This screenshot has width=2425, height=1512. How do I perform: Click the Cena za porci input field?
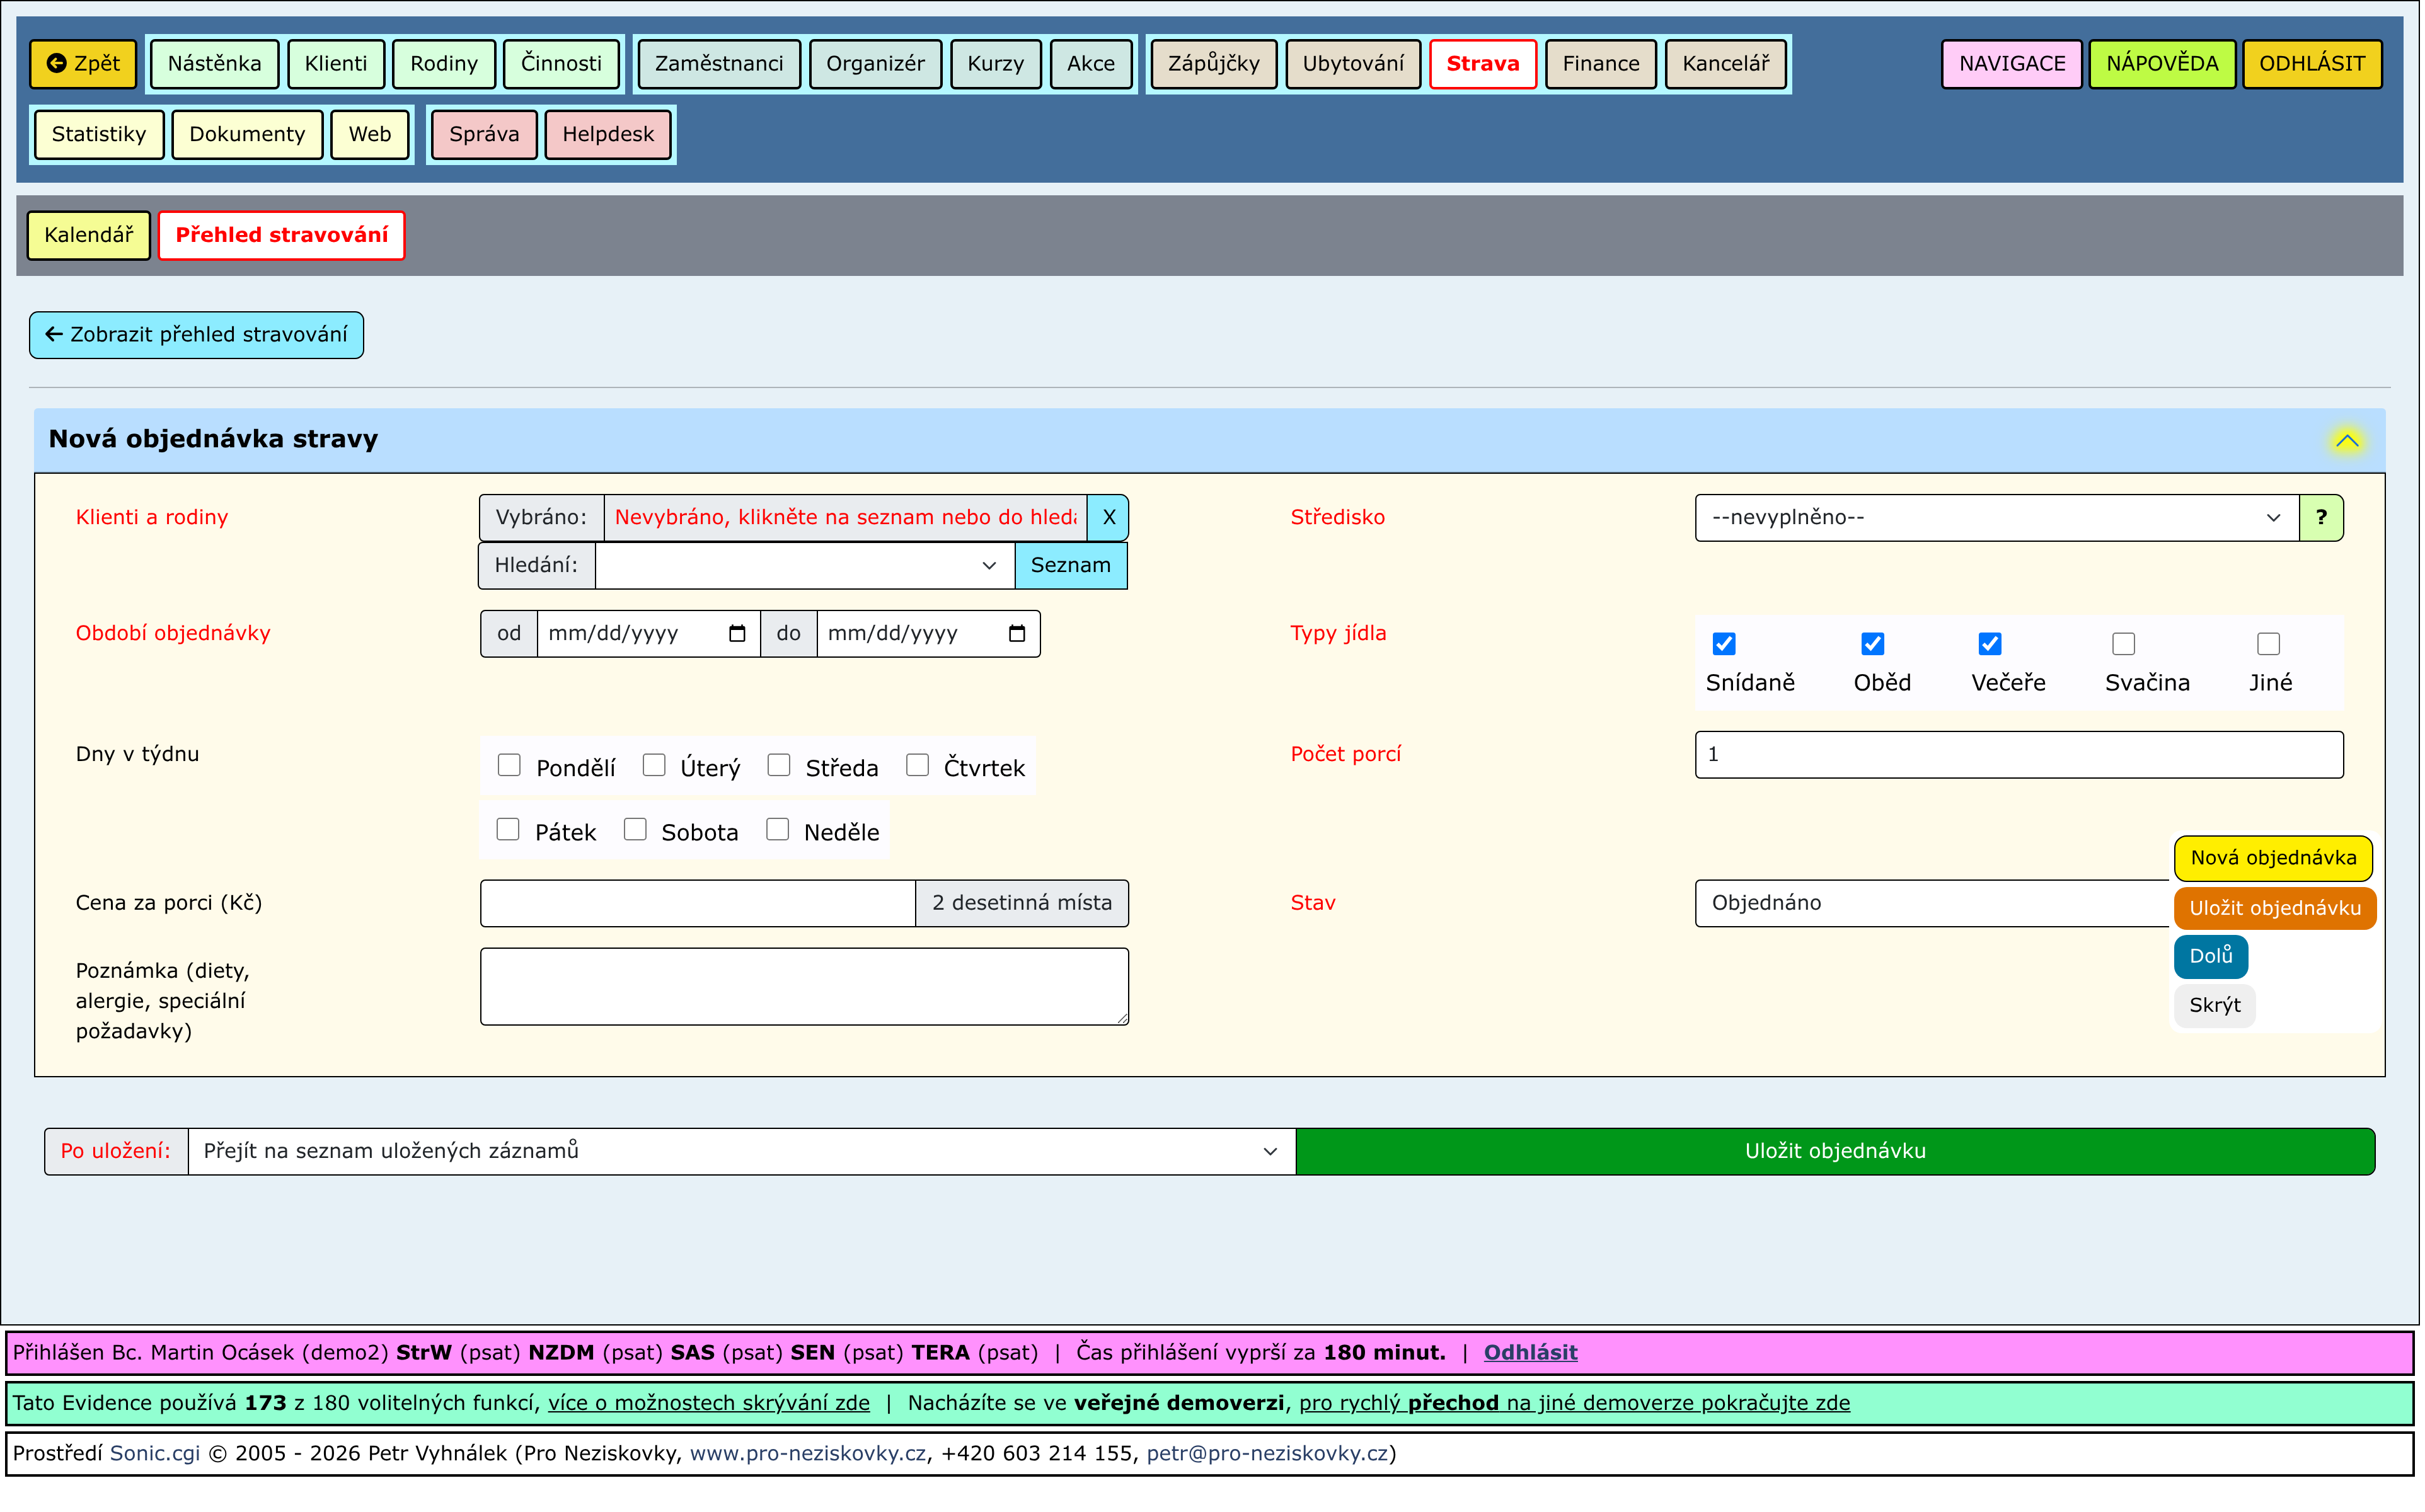pos(698,904)
